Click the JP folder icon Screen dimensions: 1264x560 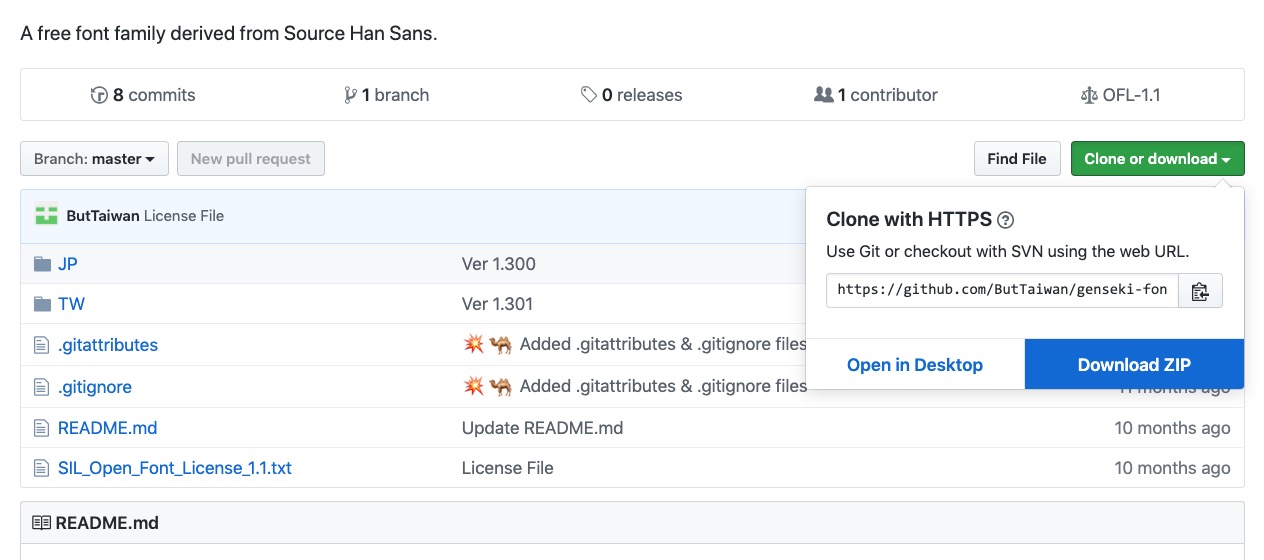click(x=42, y=264)
